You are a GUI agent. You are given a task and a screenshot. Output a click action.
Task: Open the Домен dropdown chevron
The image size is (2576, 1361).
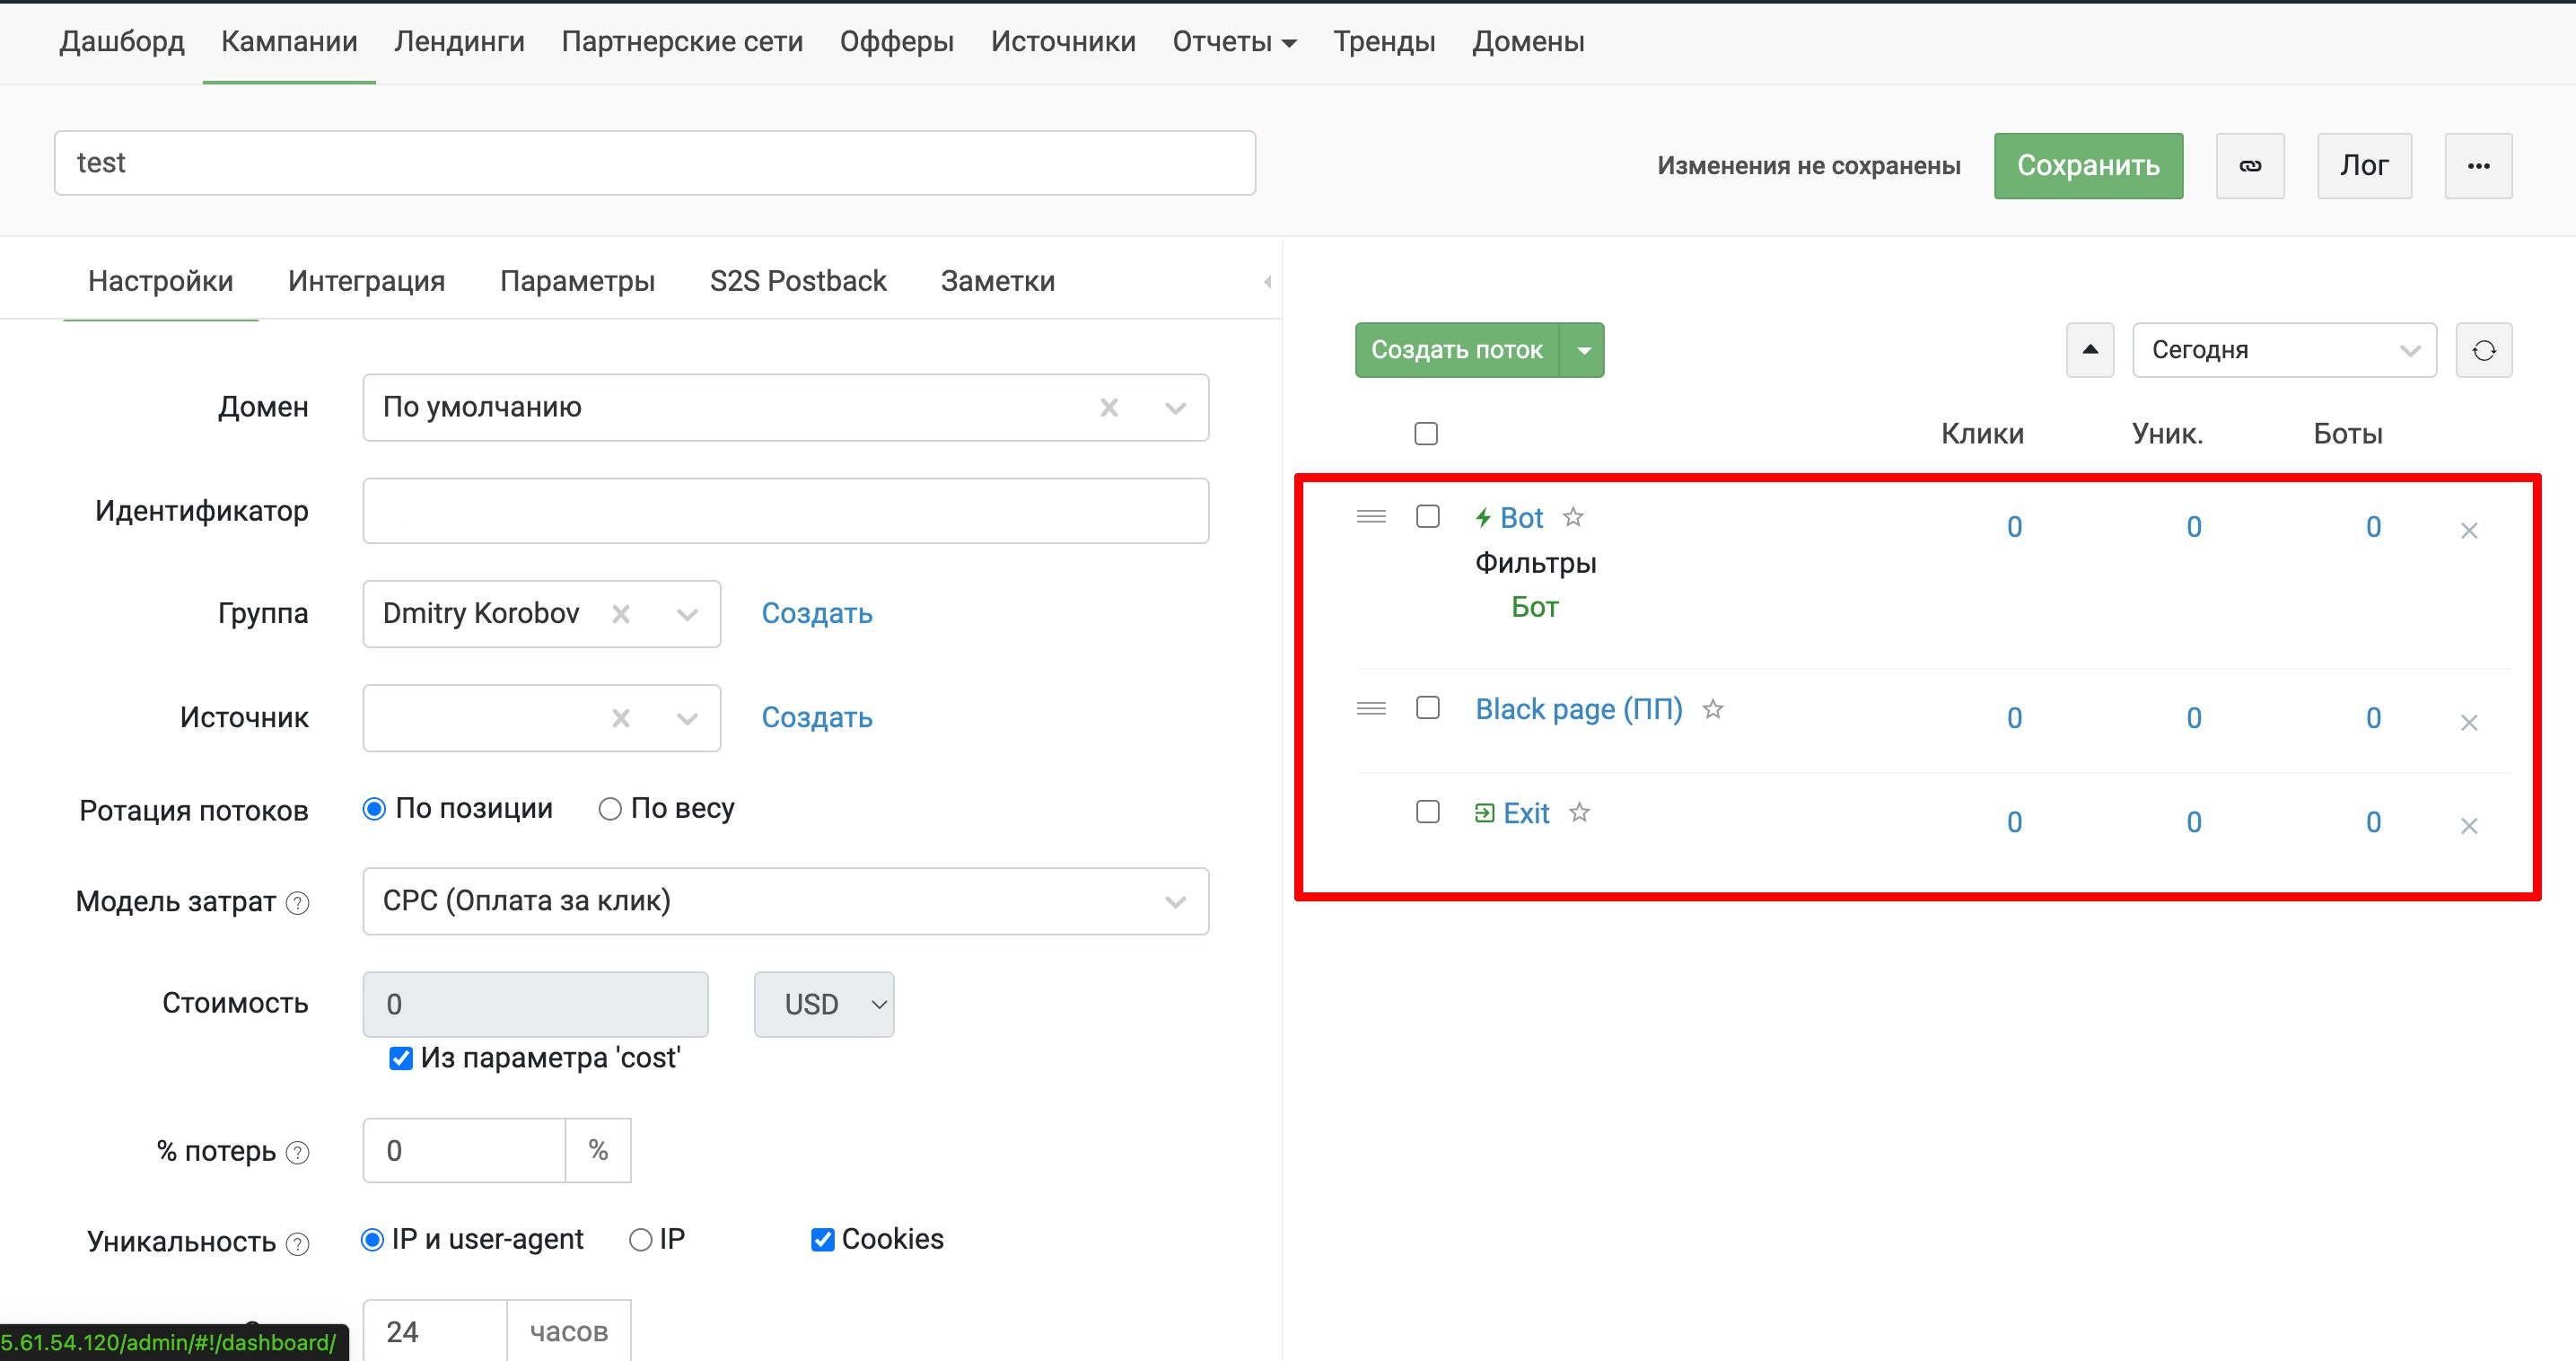pos(1176,408)
